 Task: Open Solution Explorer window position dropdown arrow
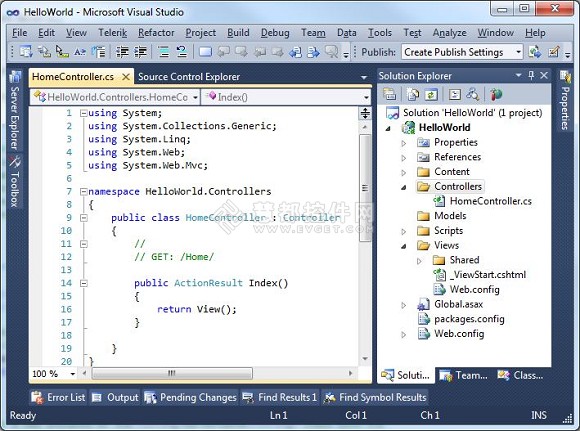pyautogui.click(x=519, y=75)
